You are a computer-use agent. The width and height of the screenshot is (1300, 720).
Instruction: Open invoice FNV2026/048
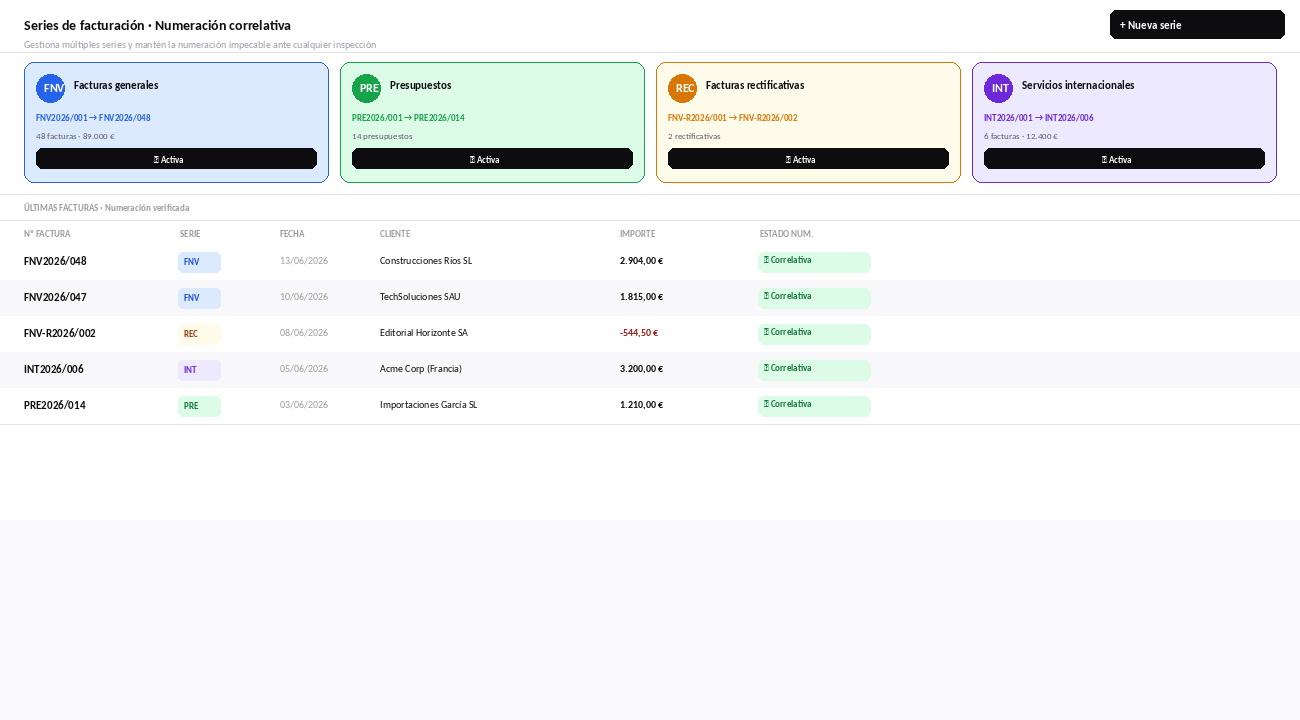coord(55,261)
